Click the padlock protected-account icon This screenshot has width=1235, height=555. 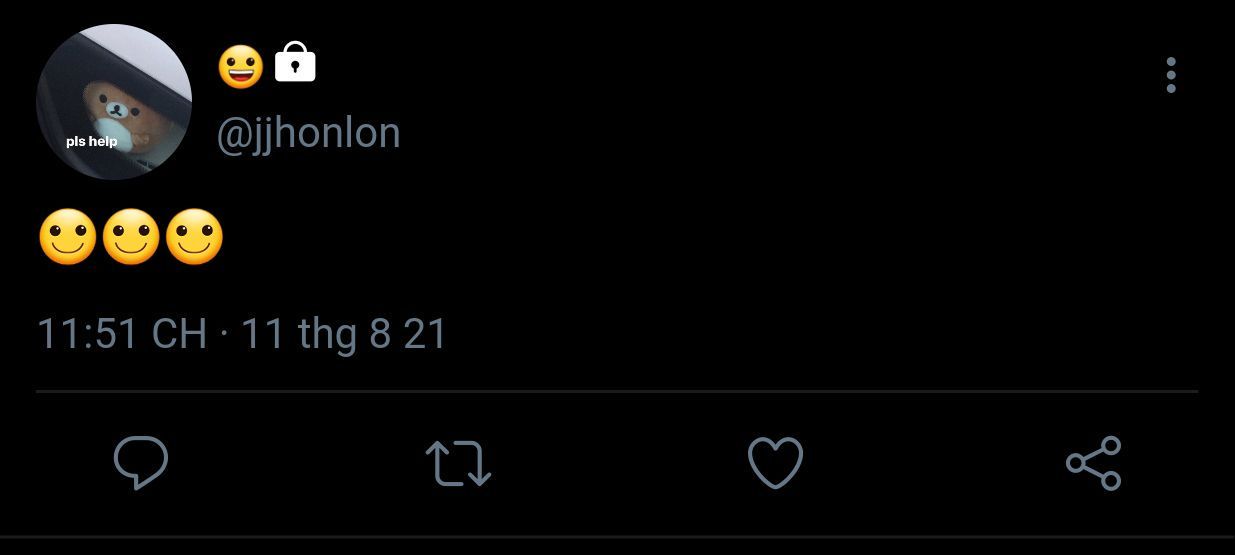pyautogui.click(x=295, y=62)
